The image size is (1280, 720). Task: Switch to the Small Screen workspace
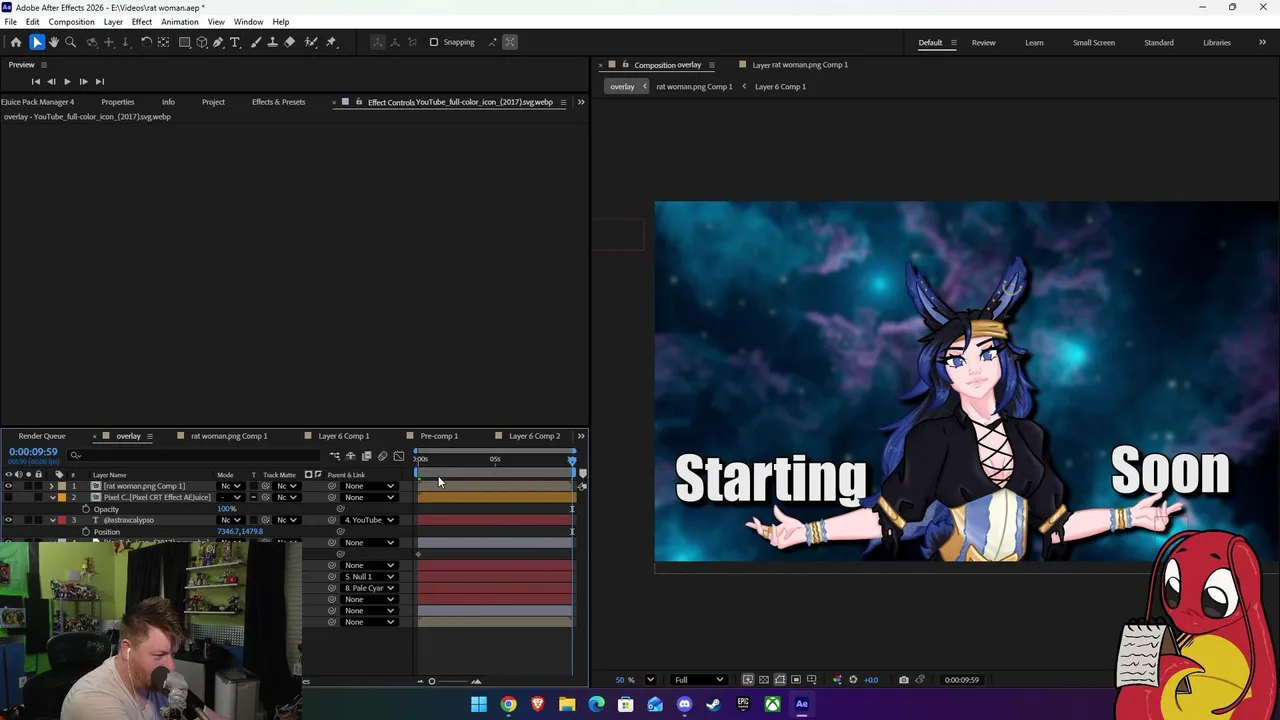pos(1093,43)
